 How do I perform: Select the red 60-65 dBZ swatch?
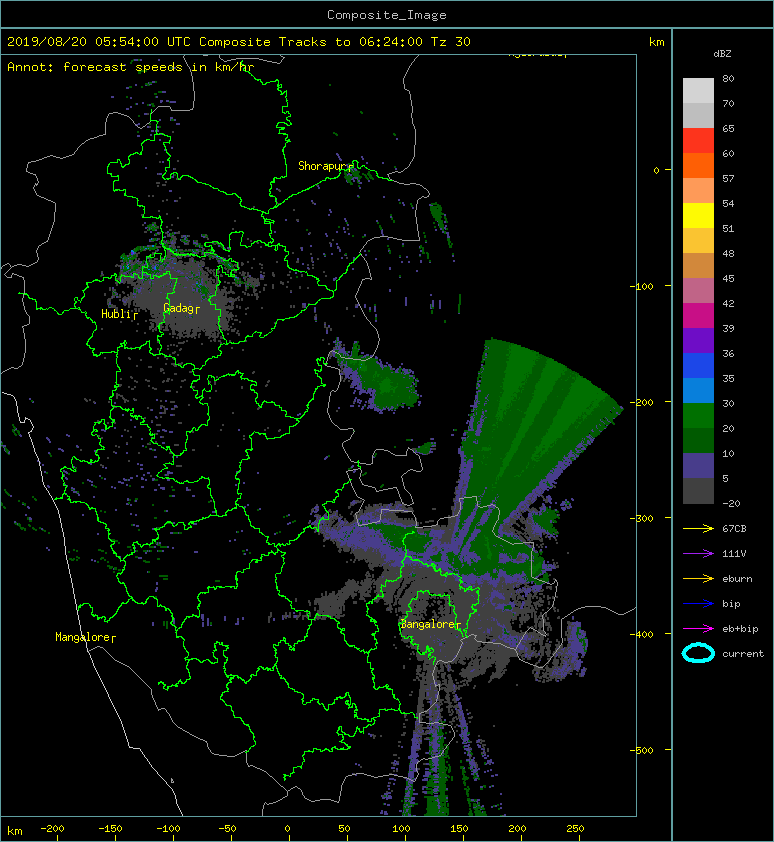coord(698,140)
